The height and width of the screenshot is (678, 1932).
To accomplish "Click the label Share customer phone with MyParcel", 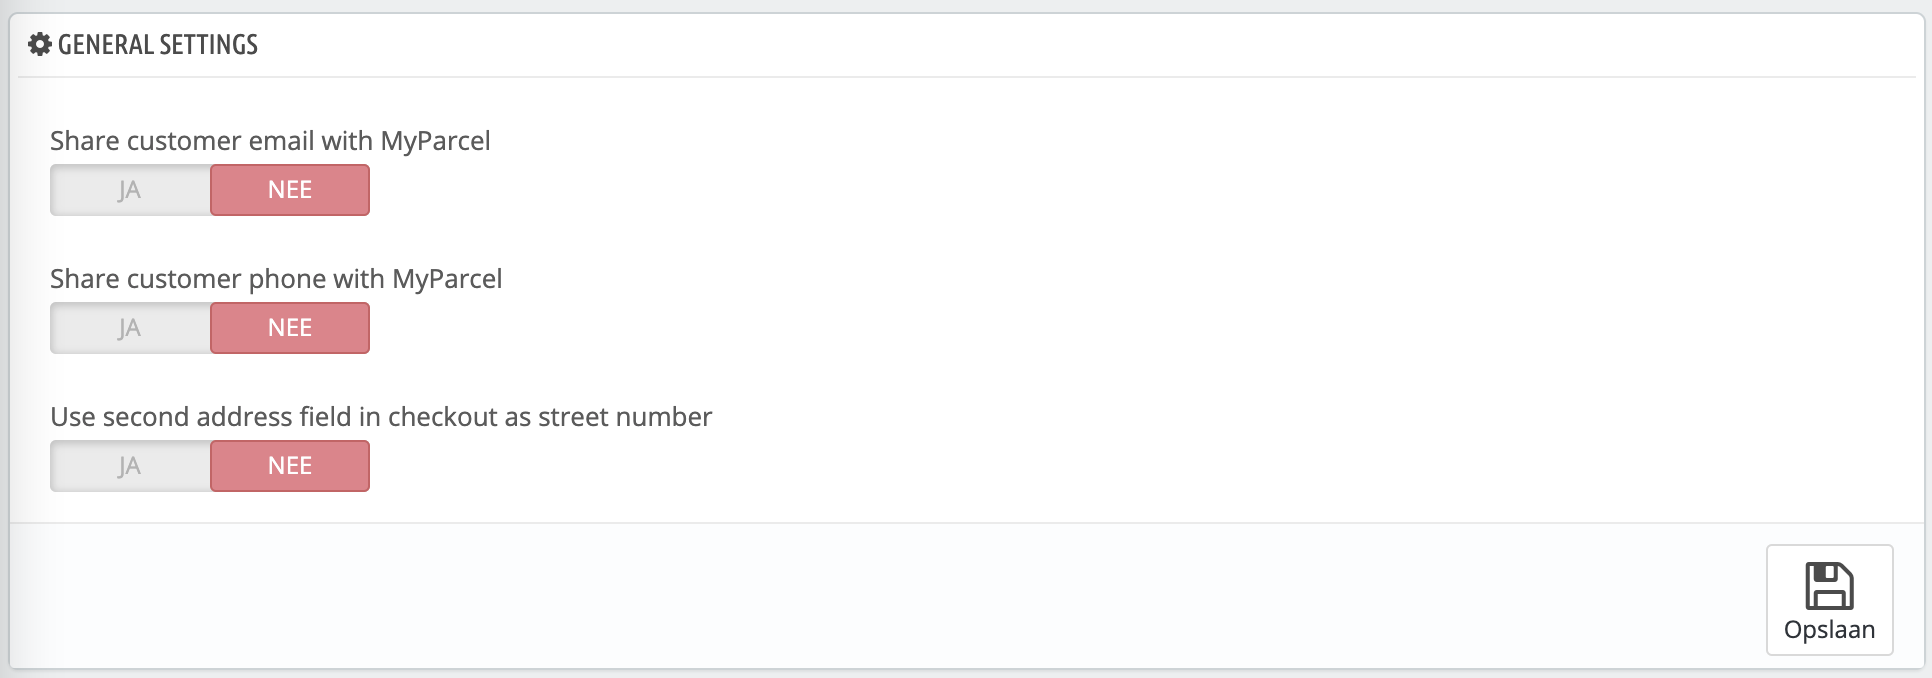I will pos(278,279).
